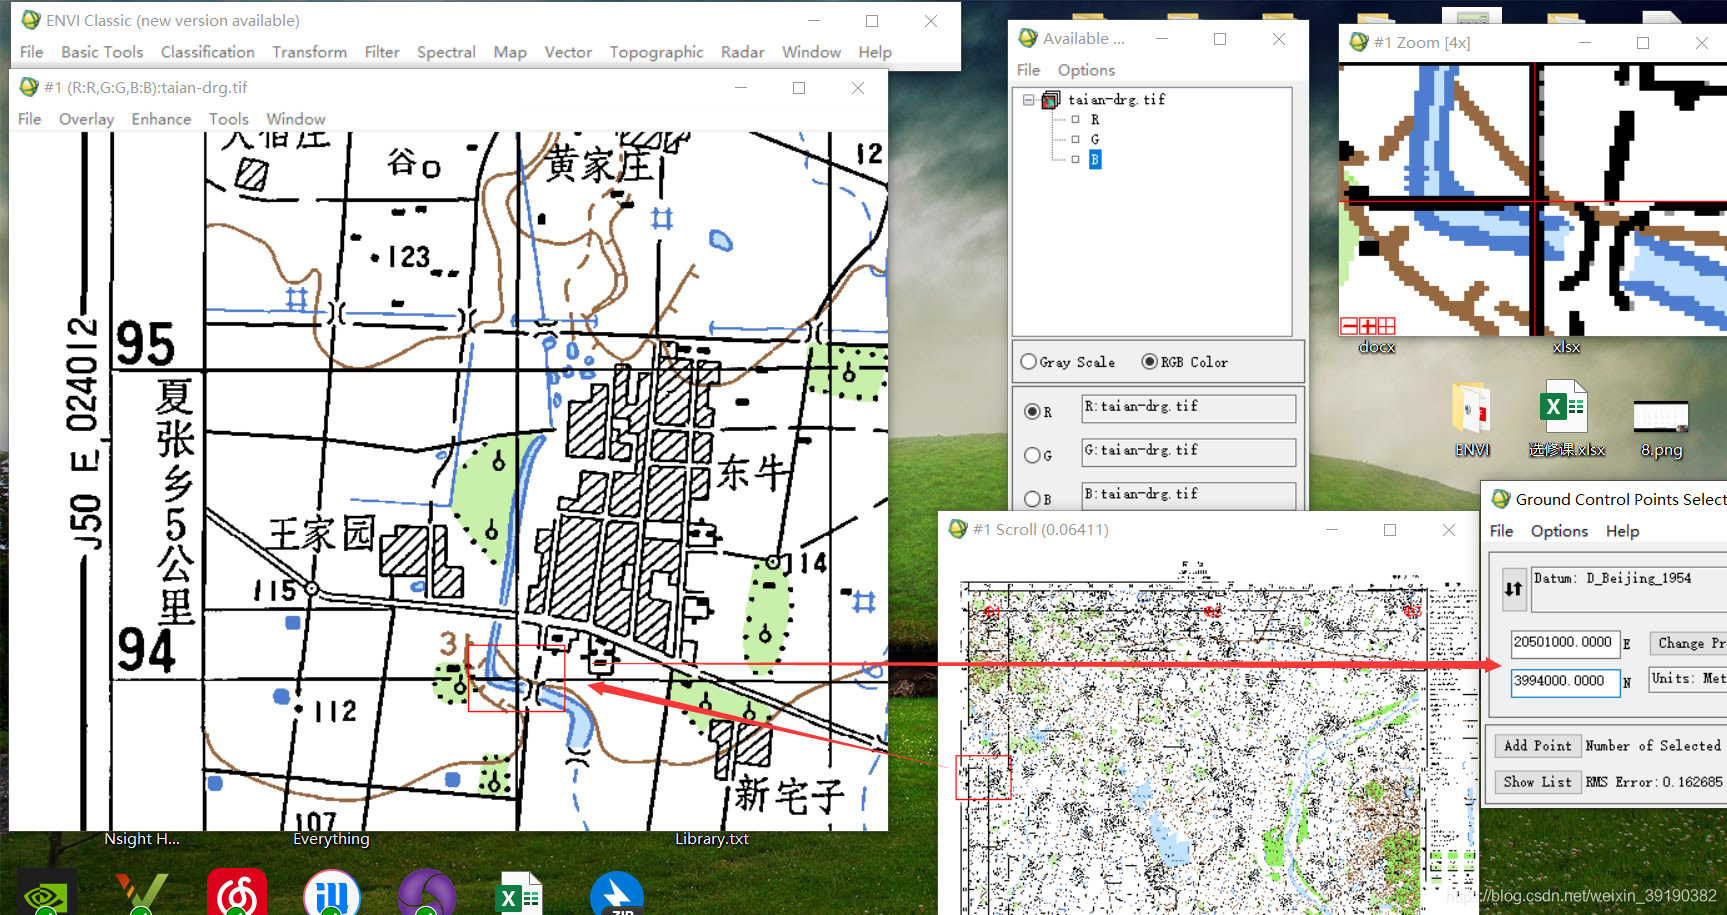This screenshot has height=915, width=1727.
Task: Open the Filter menu
Action: pyautogui.click(x=382, y=52)
